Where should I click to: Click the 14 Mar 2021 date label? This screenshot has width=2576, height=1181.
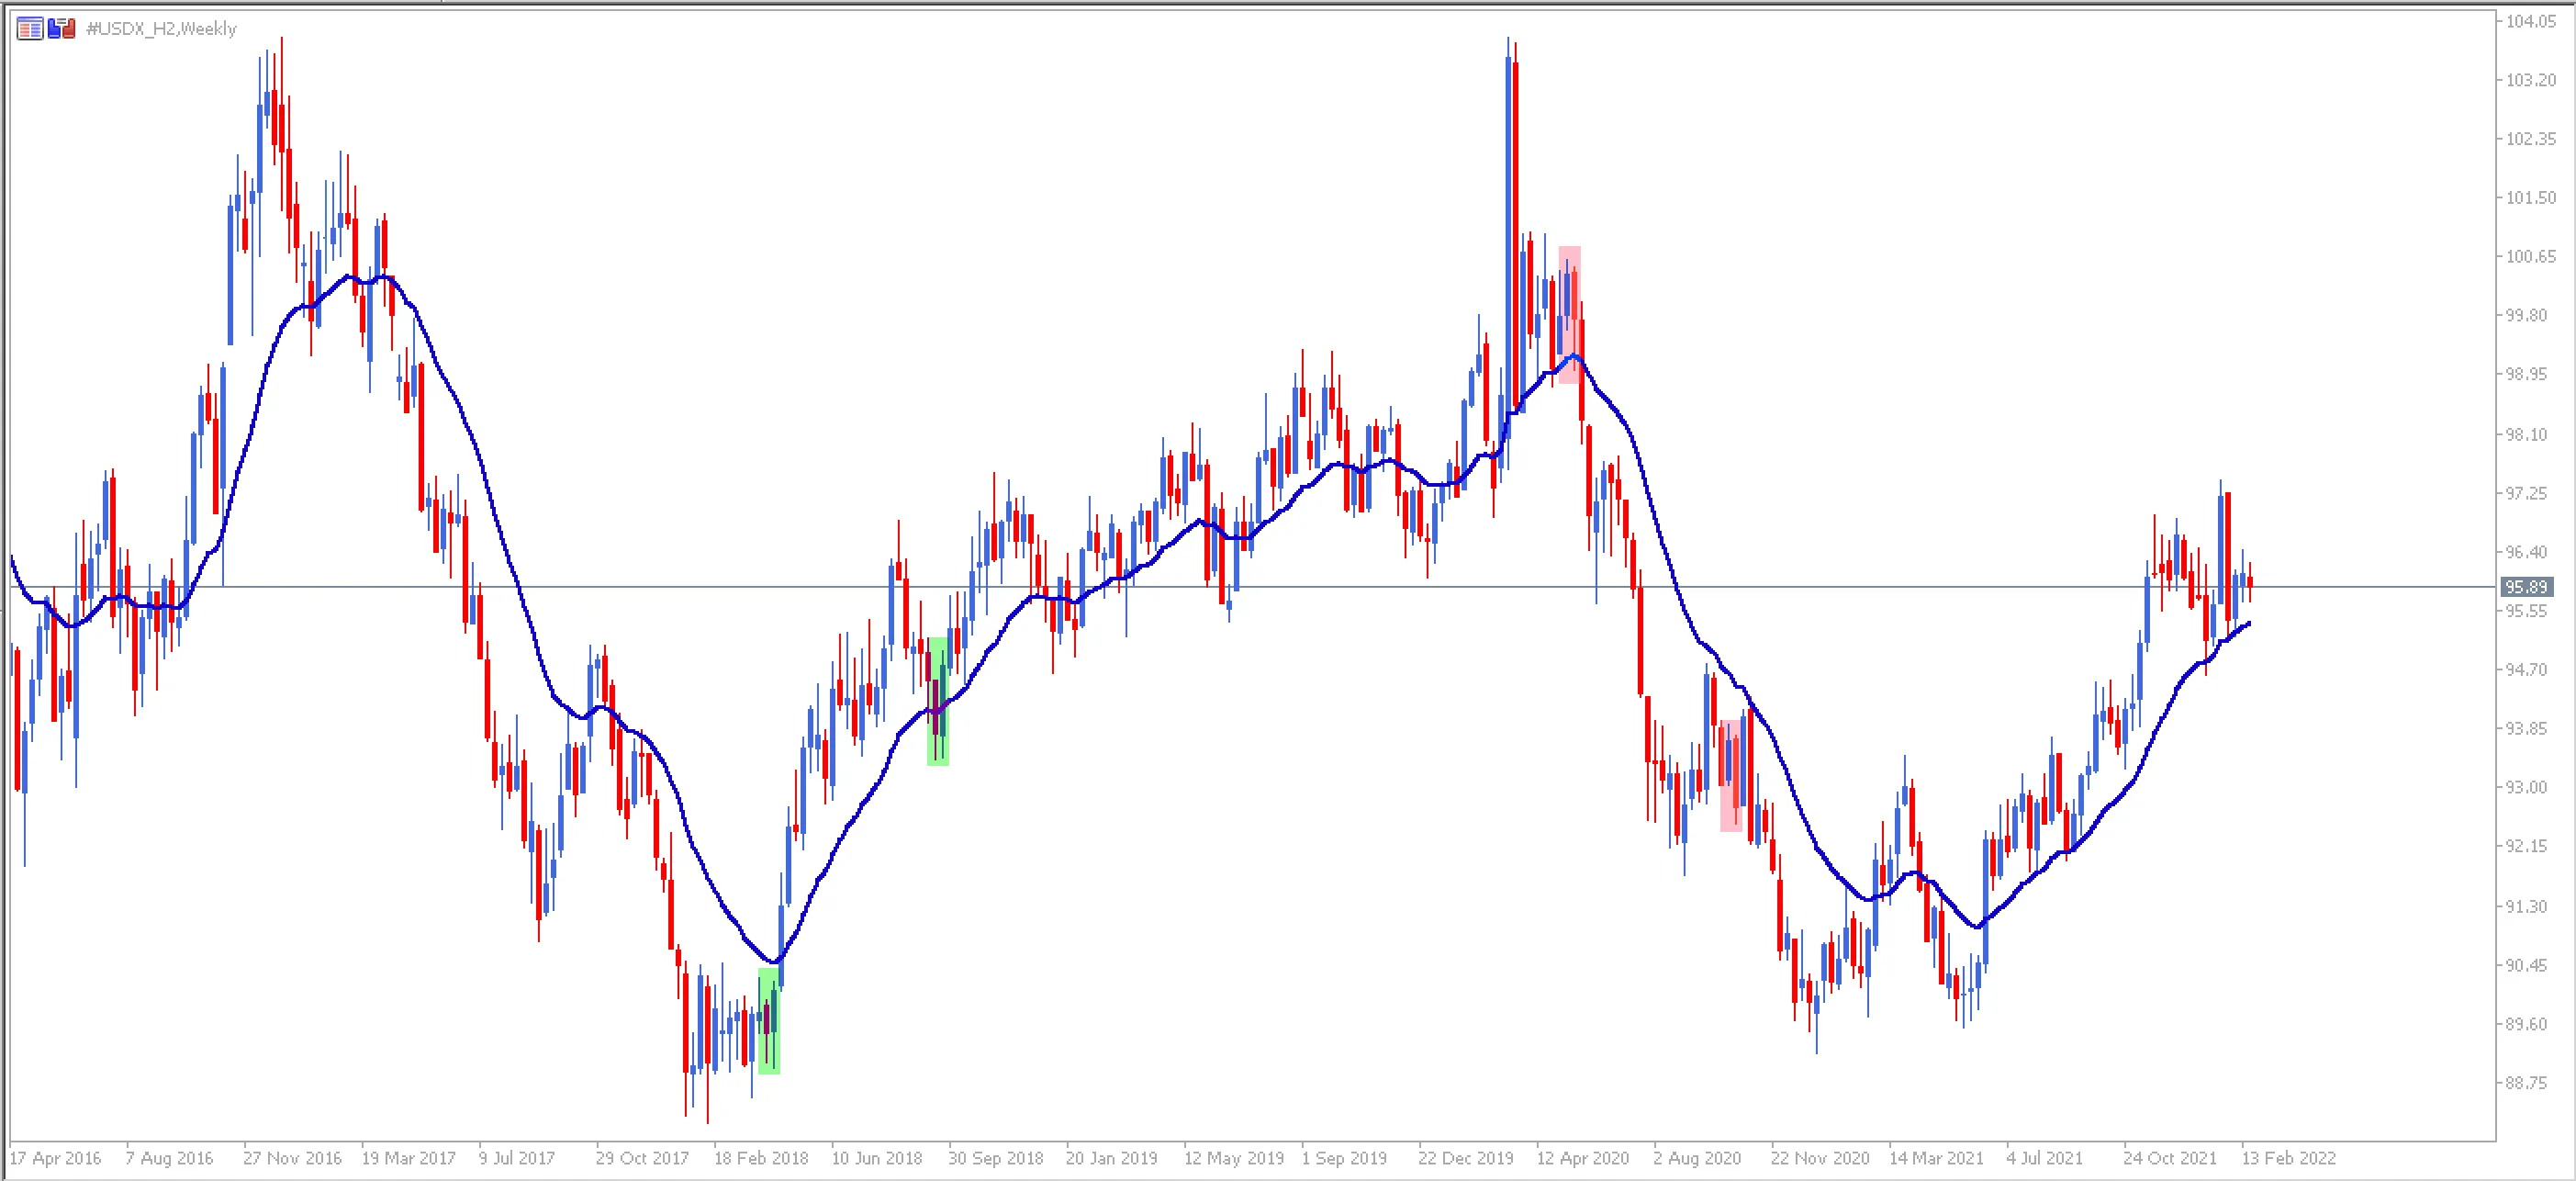pos(1936,1158)
